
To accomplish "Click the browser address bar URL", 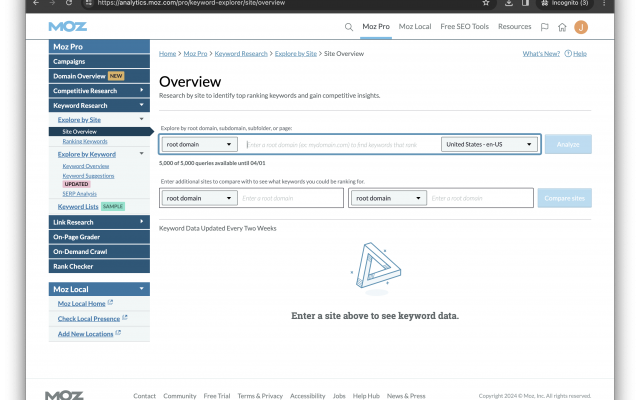I will click(191, 3).
